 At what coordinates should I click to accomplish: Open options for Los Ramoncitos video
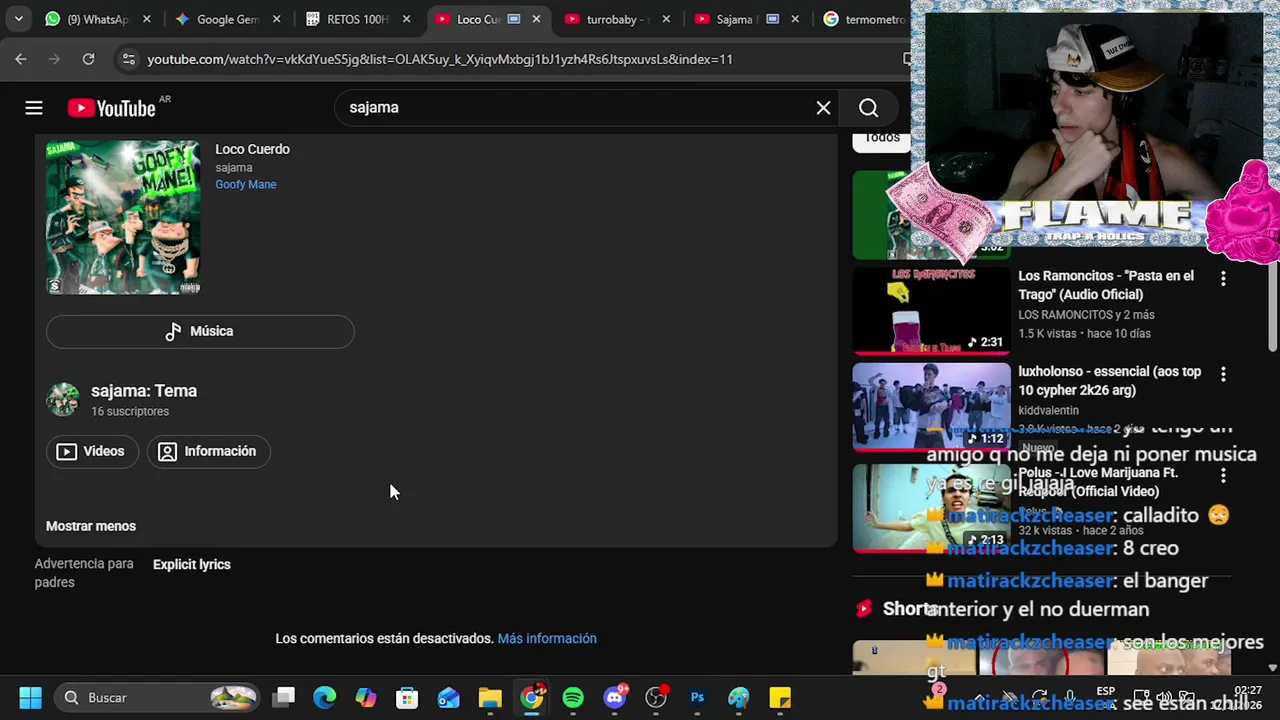coord(1223,278)
